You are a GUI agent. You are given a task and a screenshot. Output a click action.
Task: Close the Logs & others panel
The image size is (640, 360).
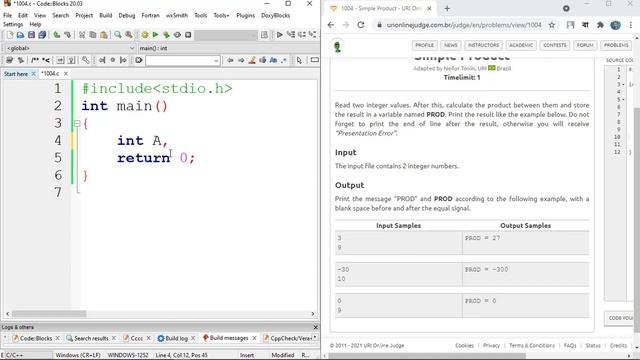315,327
